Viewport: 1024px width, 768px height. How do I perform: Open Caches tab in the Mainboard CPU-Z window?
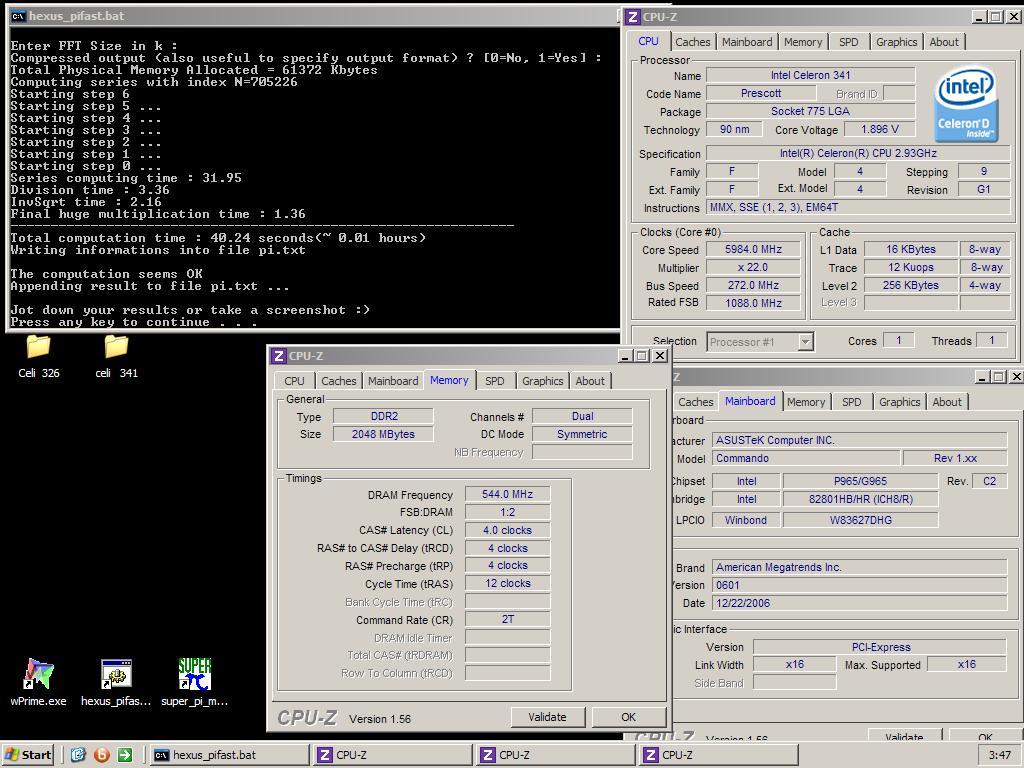coord(696,402)
